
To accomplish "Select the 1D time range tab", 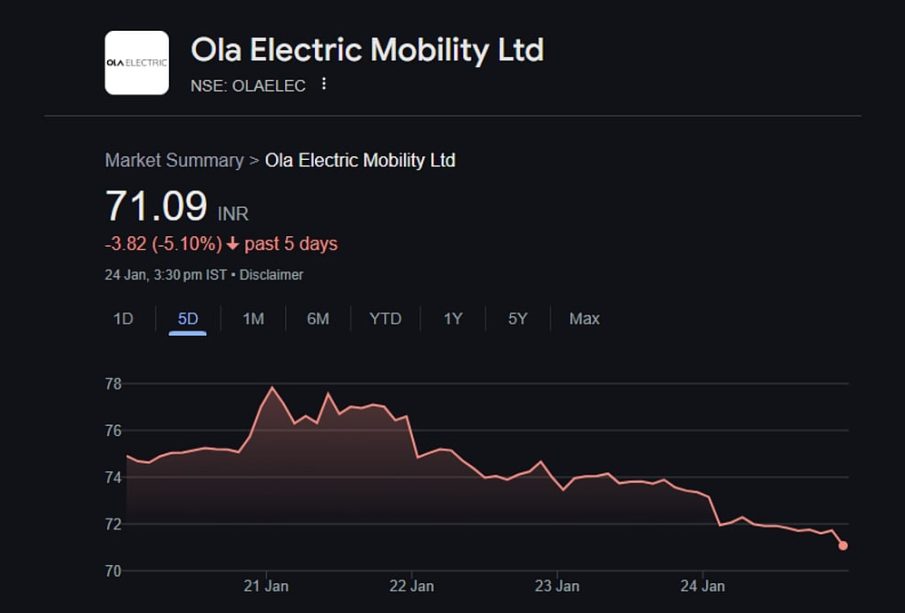I will click(123, 319).
